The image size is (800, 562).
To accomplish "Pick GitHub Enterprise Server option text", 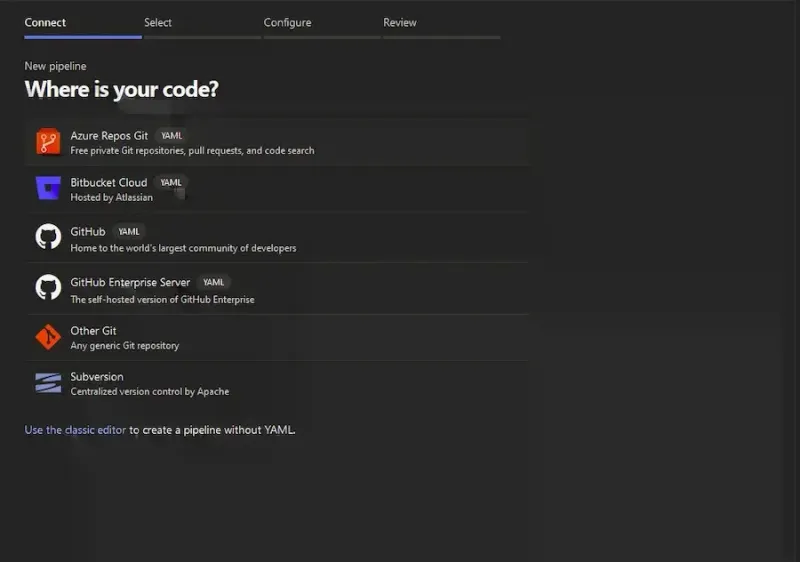I will point(130,282).
